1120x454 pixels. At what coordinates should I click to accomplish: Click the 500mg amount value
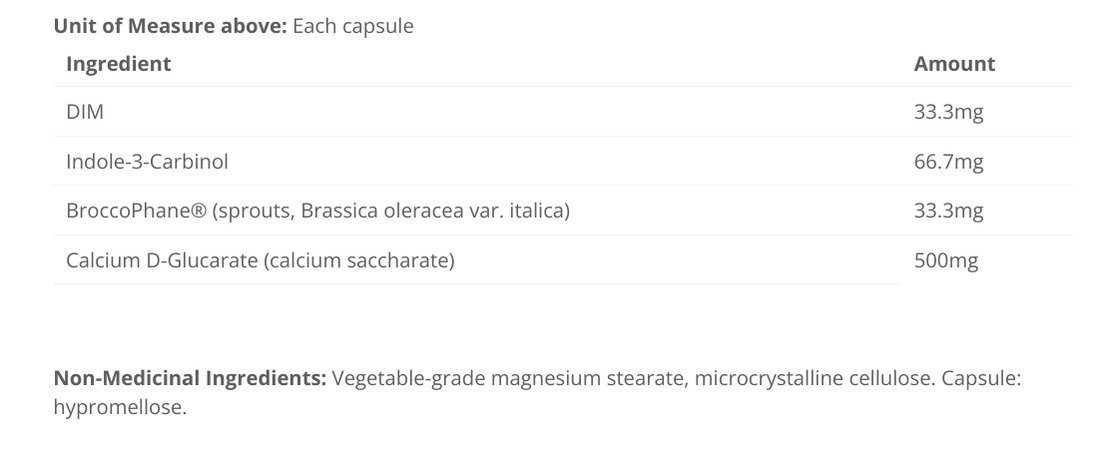[x=945, y=261]
